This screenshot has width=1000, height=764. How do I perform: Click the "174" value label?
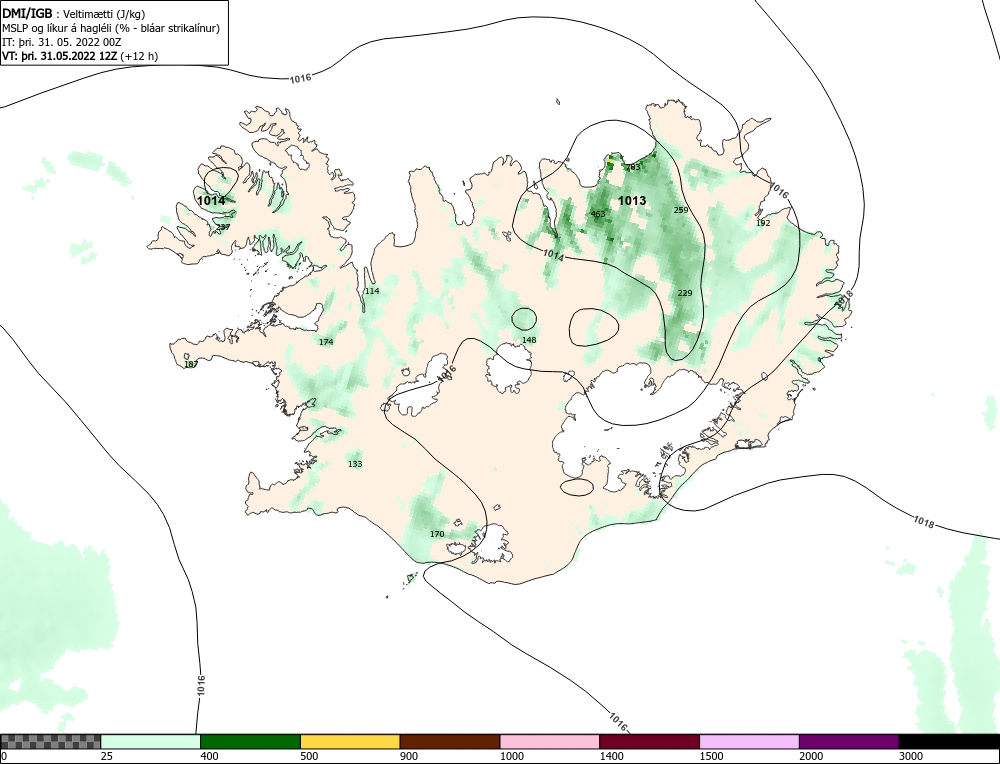(326, 342)
